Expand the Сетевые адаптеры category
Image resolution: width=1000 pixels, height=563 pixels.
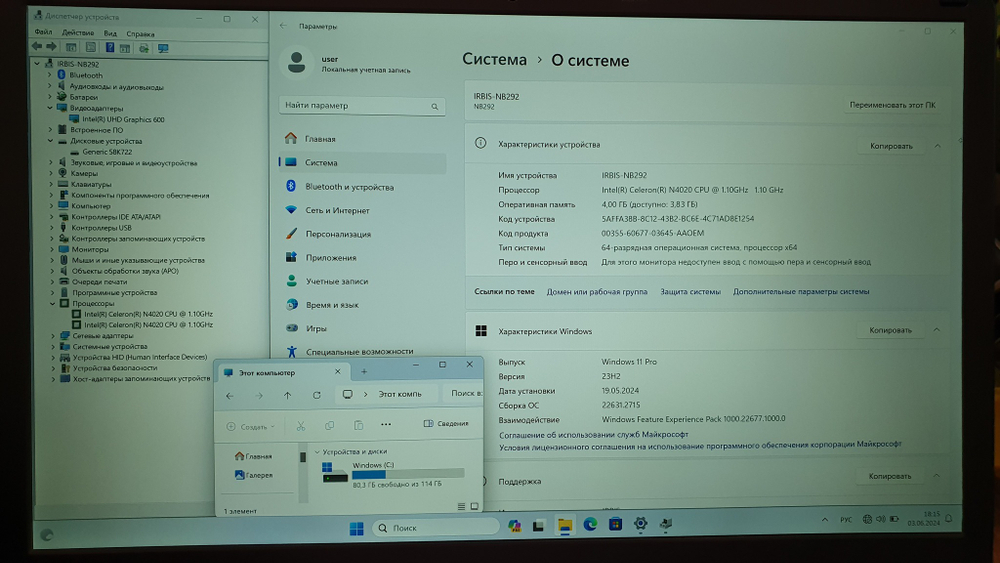(x=53, y=335)
